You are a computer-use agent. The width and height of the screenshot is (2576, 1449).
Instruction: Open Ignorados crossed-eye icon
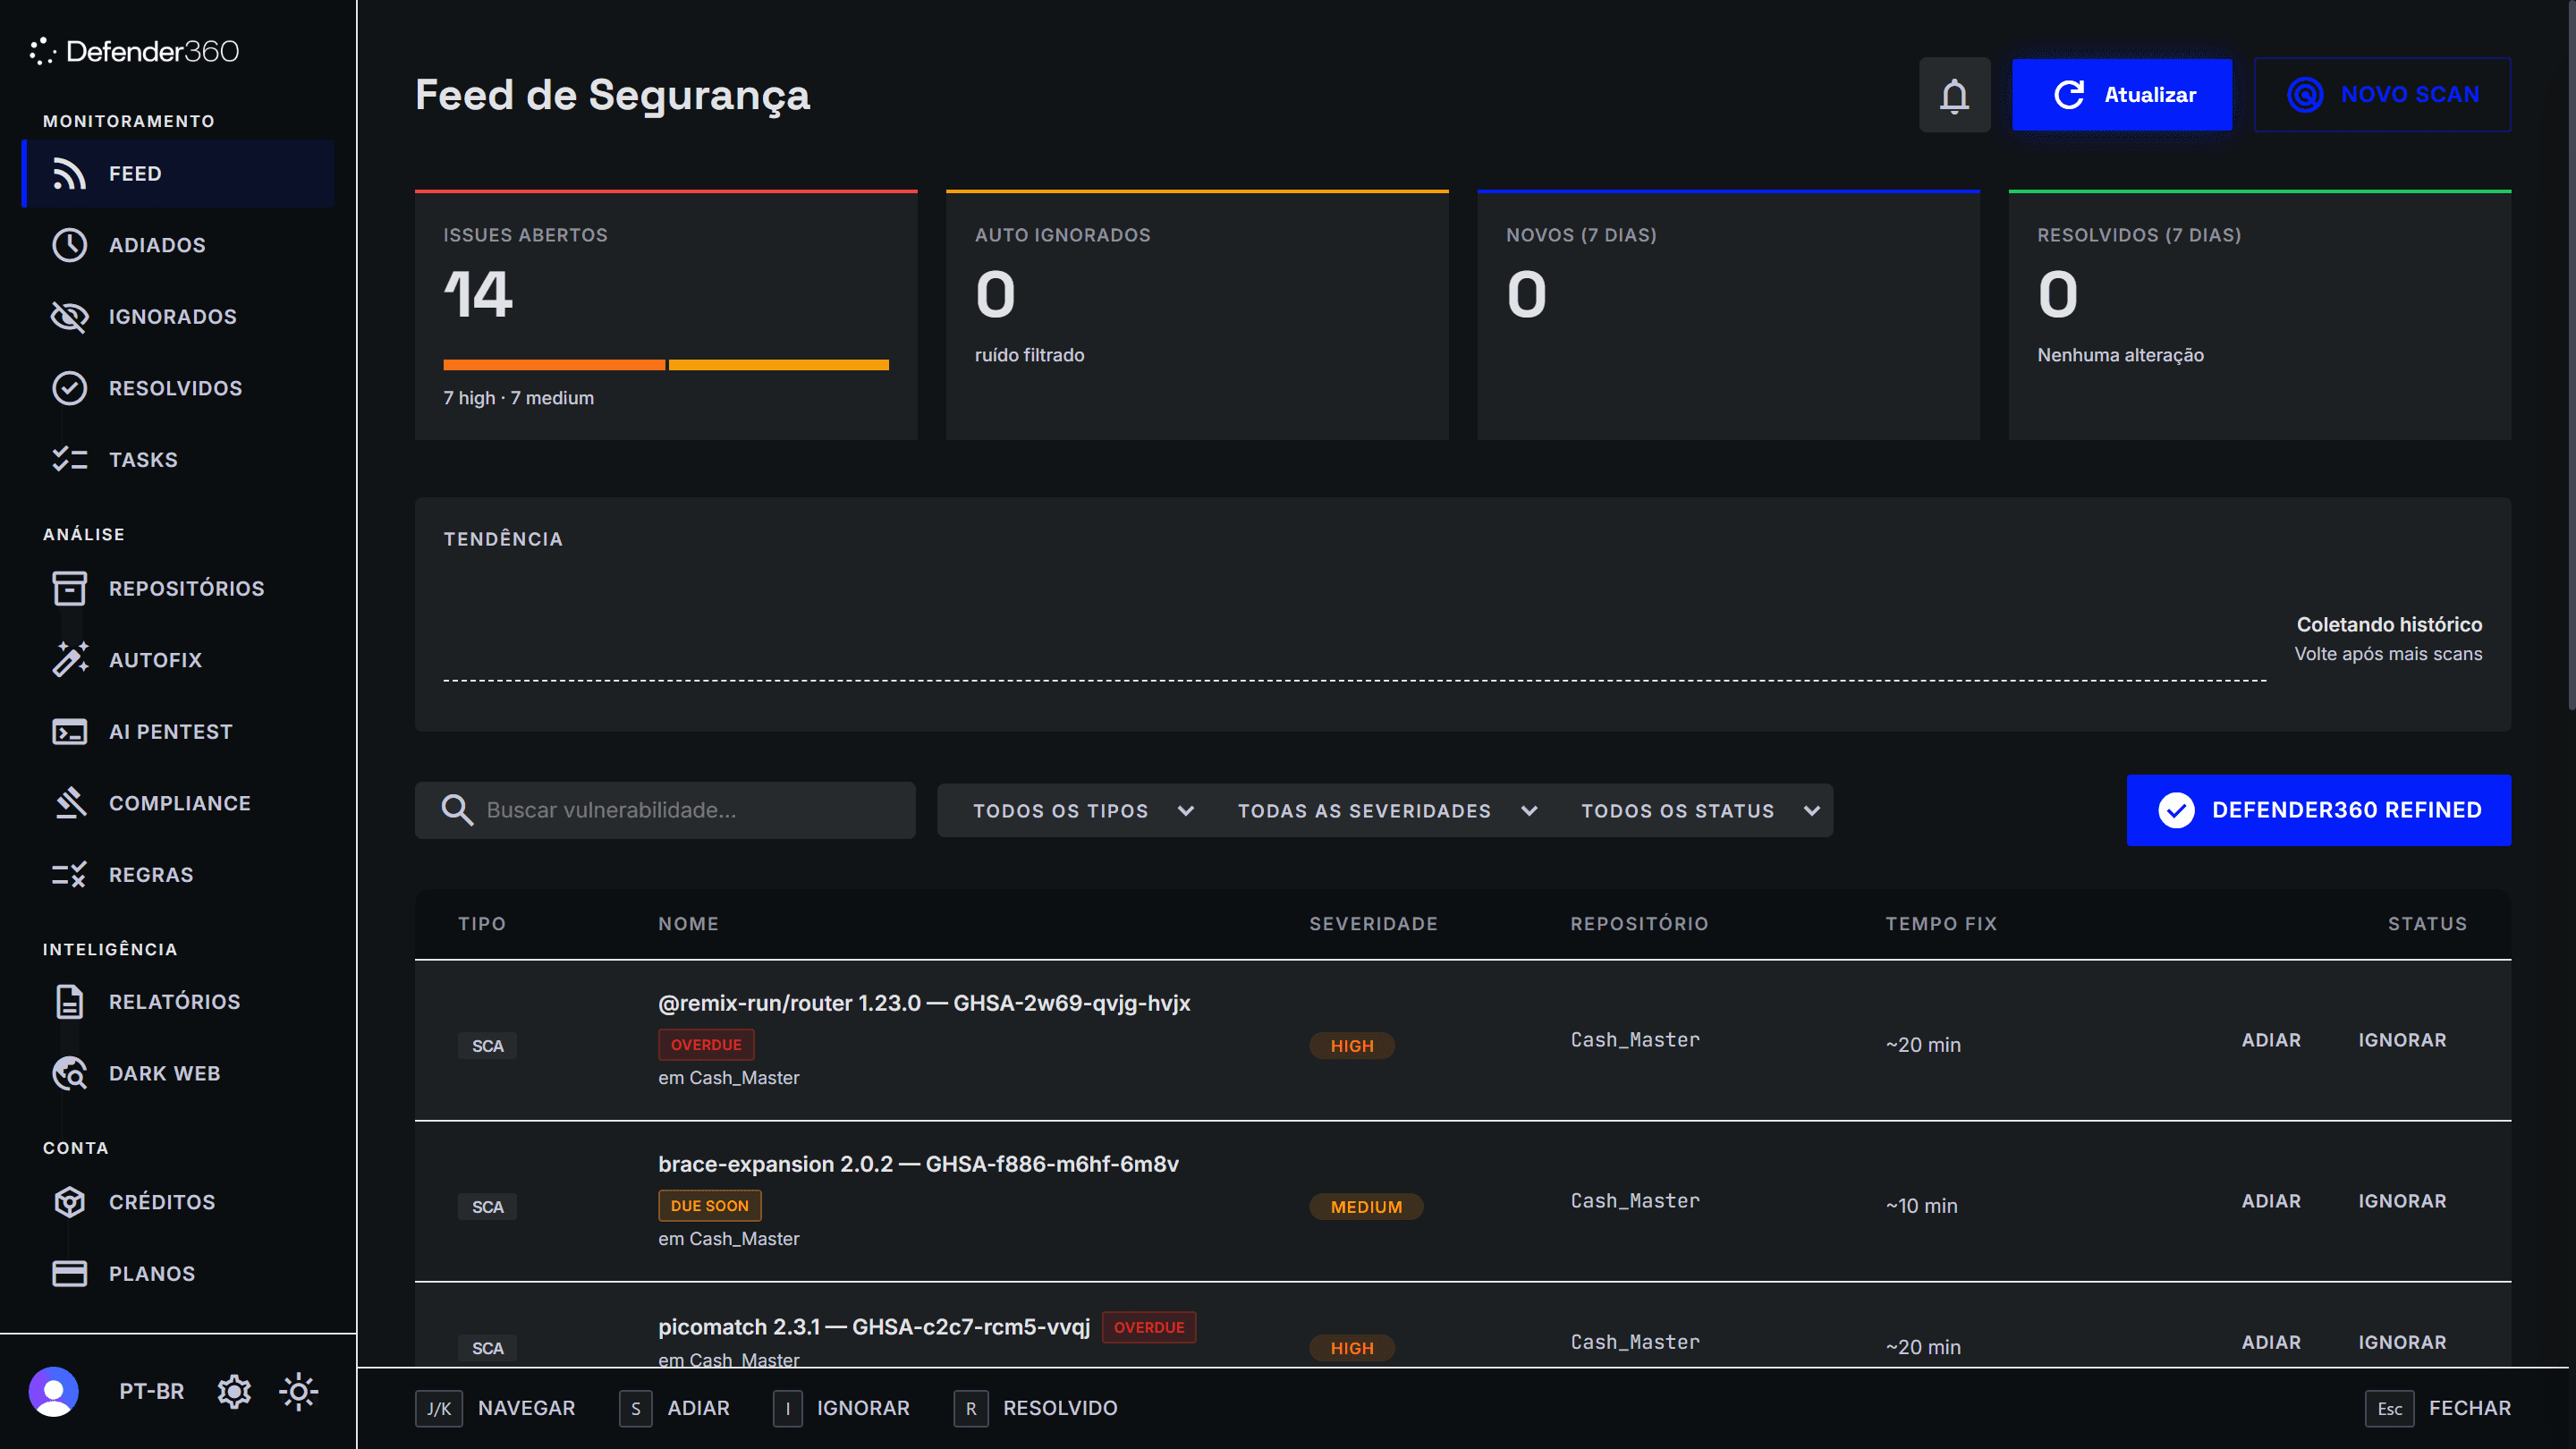(69, 317)
